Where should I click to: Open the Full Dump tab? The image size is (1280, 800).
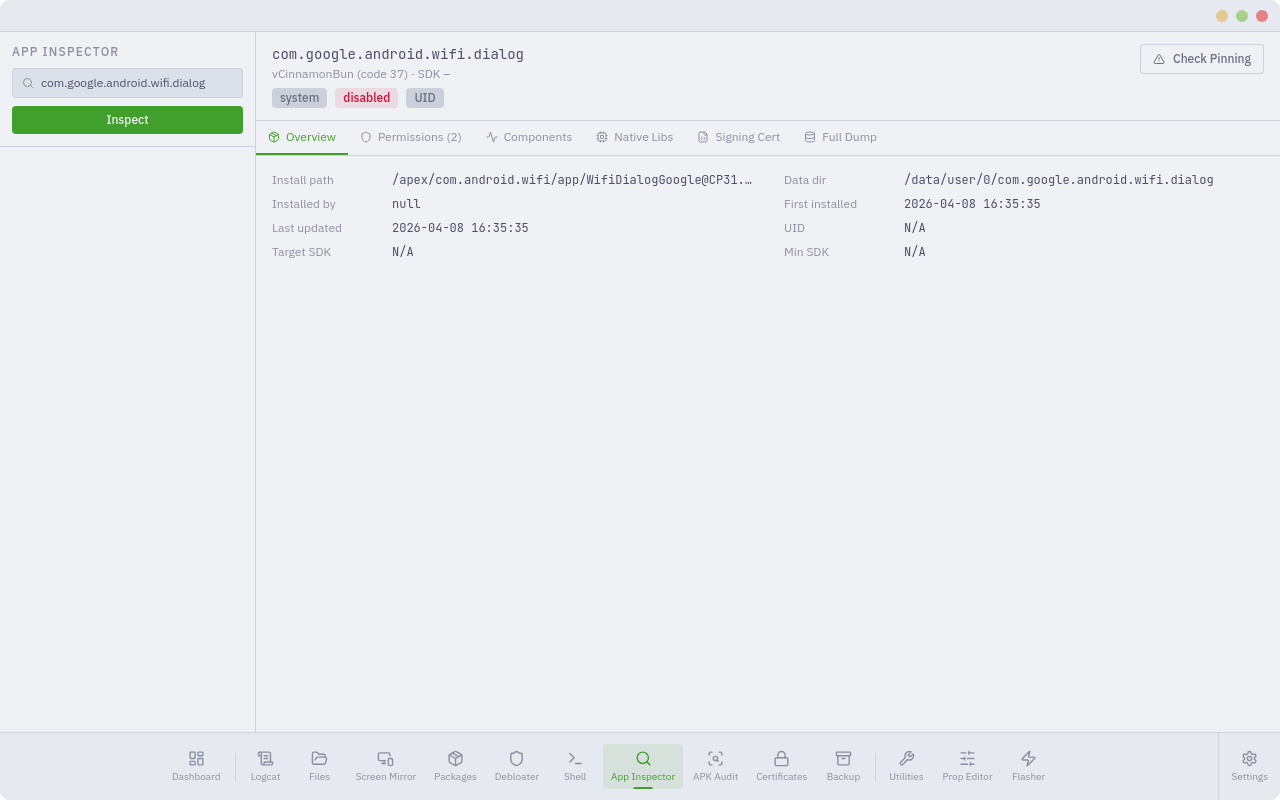click(x=841, y=137)
